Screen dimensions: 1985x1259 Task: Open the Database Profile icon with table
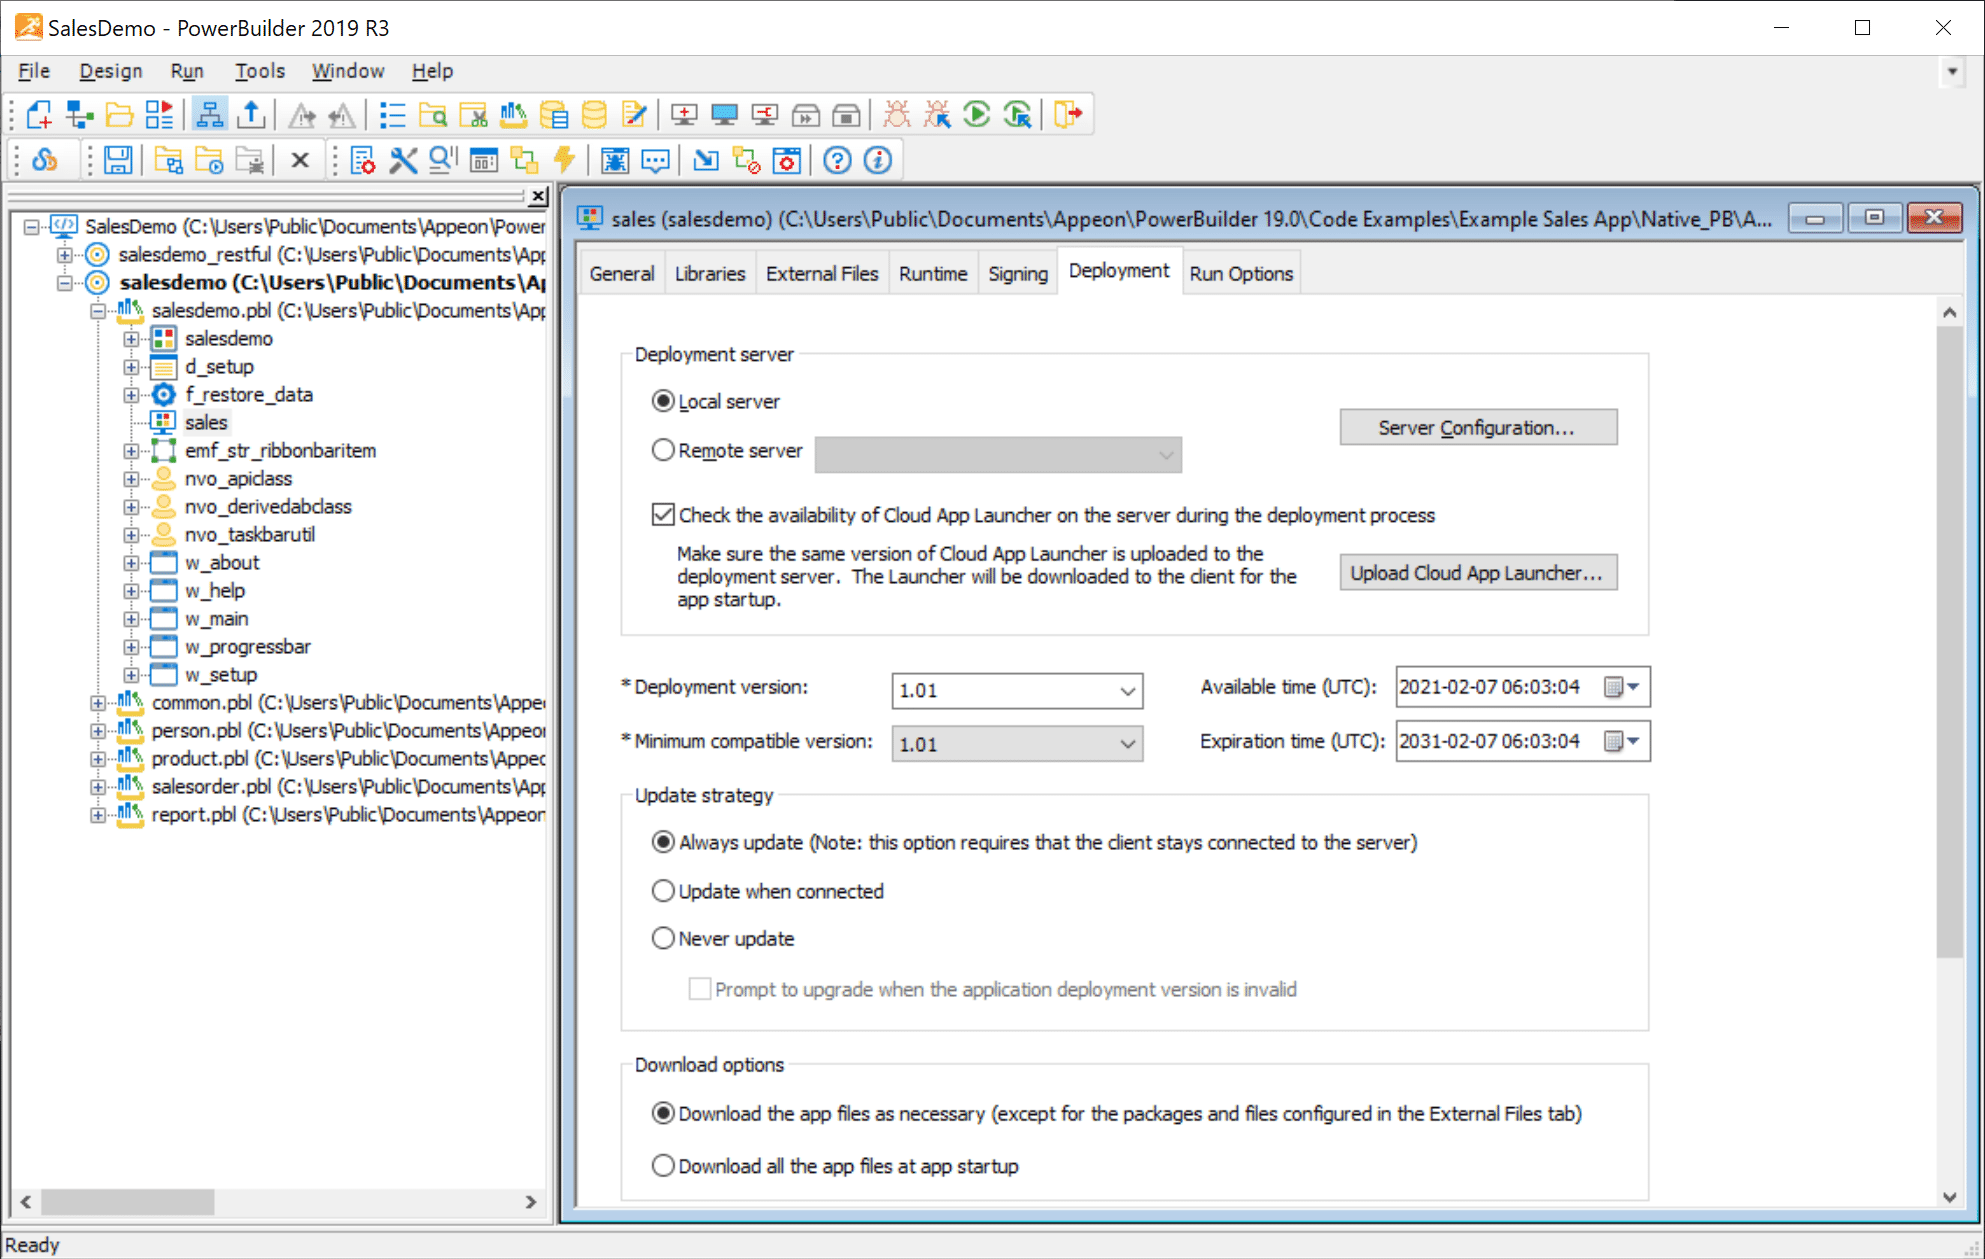coord(553,115)
